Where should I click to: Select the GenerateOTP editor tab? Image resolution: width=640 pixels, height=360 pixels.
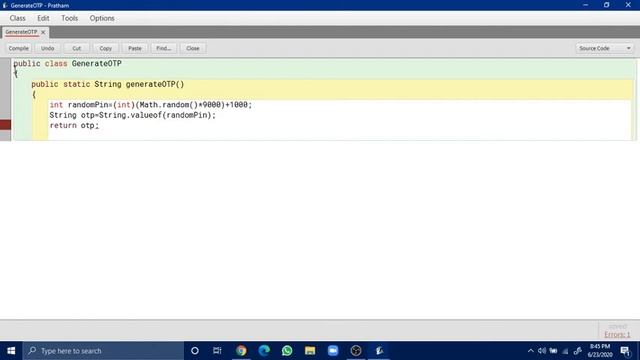21,32
